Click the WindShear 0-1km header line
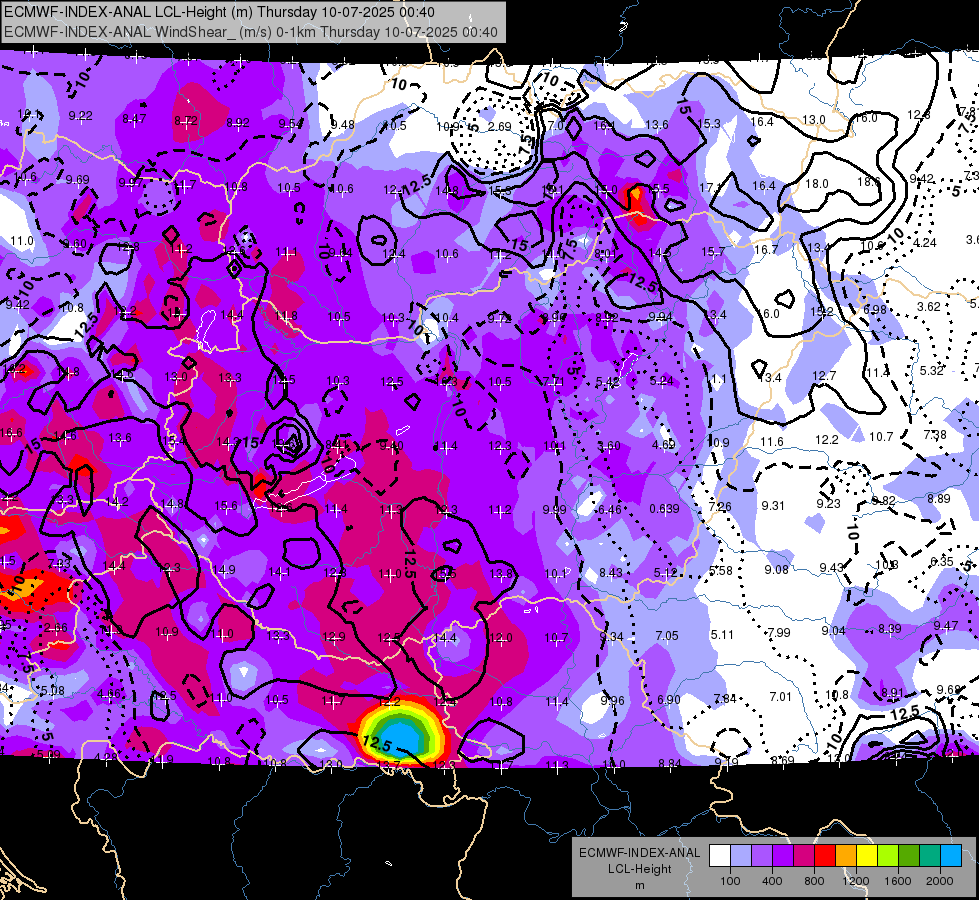Viewport: 979px width, 900px height. 251,32
